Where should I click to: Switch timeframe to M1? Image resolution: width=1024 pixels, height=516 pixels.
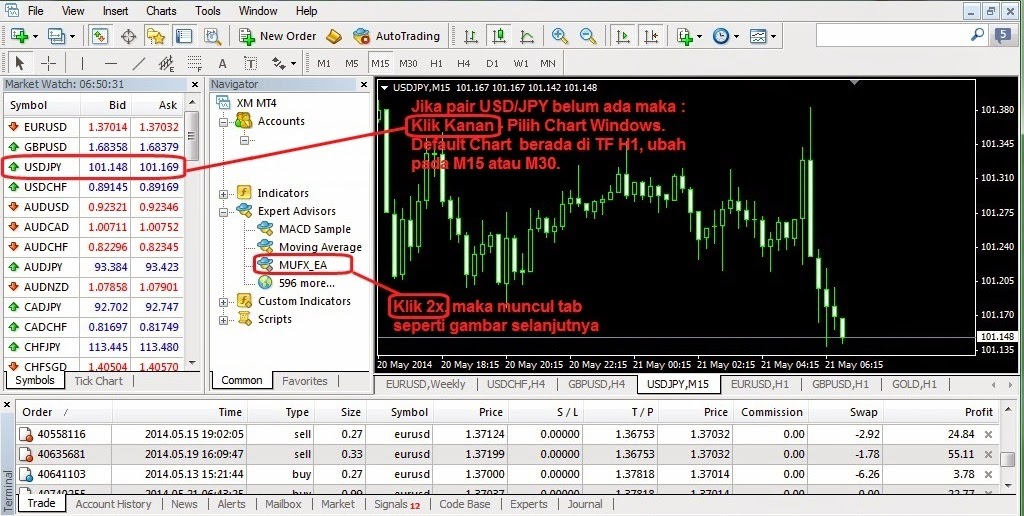pyautogui.click(x=324, y=63)
